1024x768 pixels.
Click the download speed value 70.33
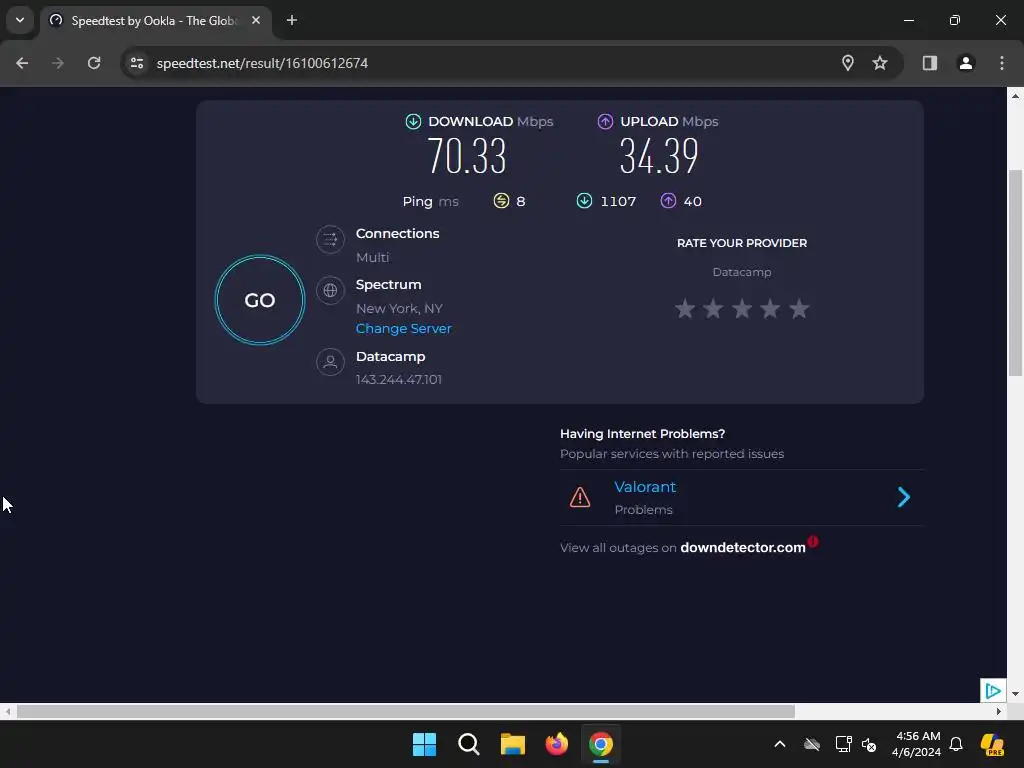pyautogui.click(x=467, y=156)
